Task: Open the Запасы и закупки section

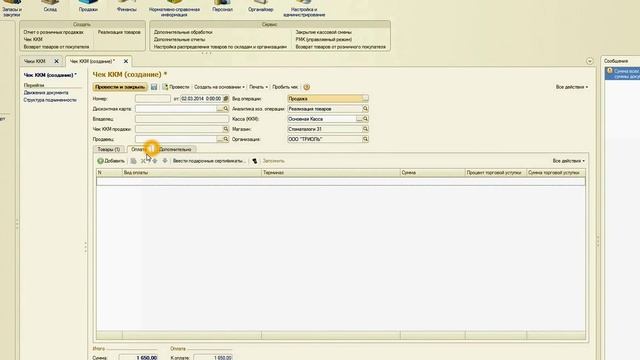Action: point(12,9)
